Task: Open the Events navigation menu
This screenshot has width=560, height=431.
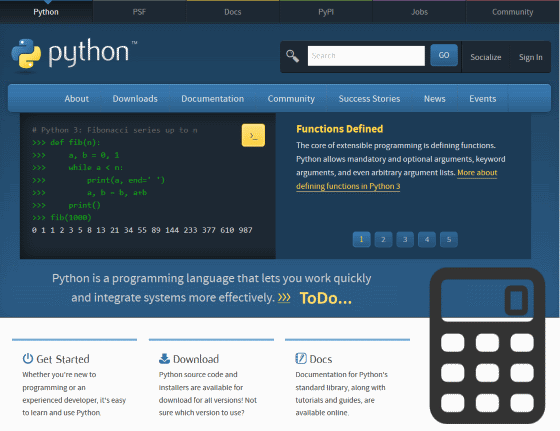Action: click(482, 99)
